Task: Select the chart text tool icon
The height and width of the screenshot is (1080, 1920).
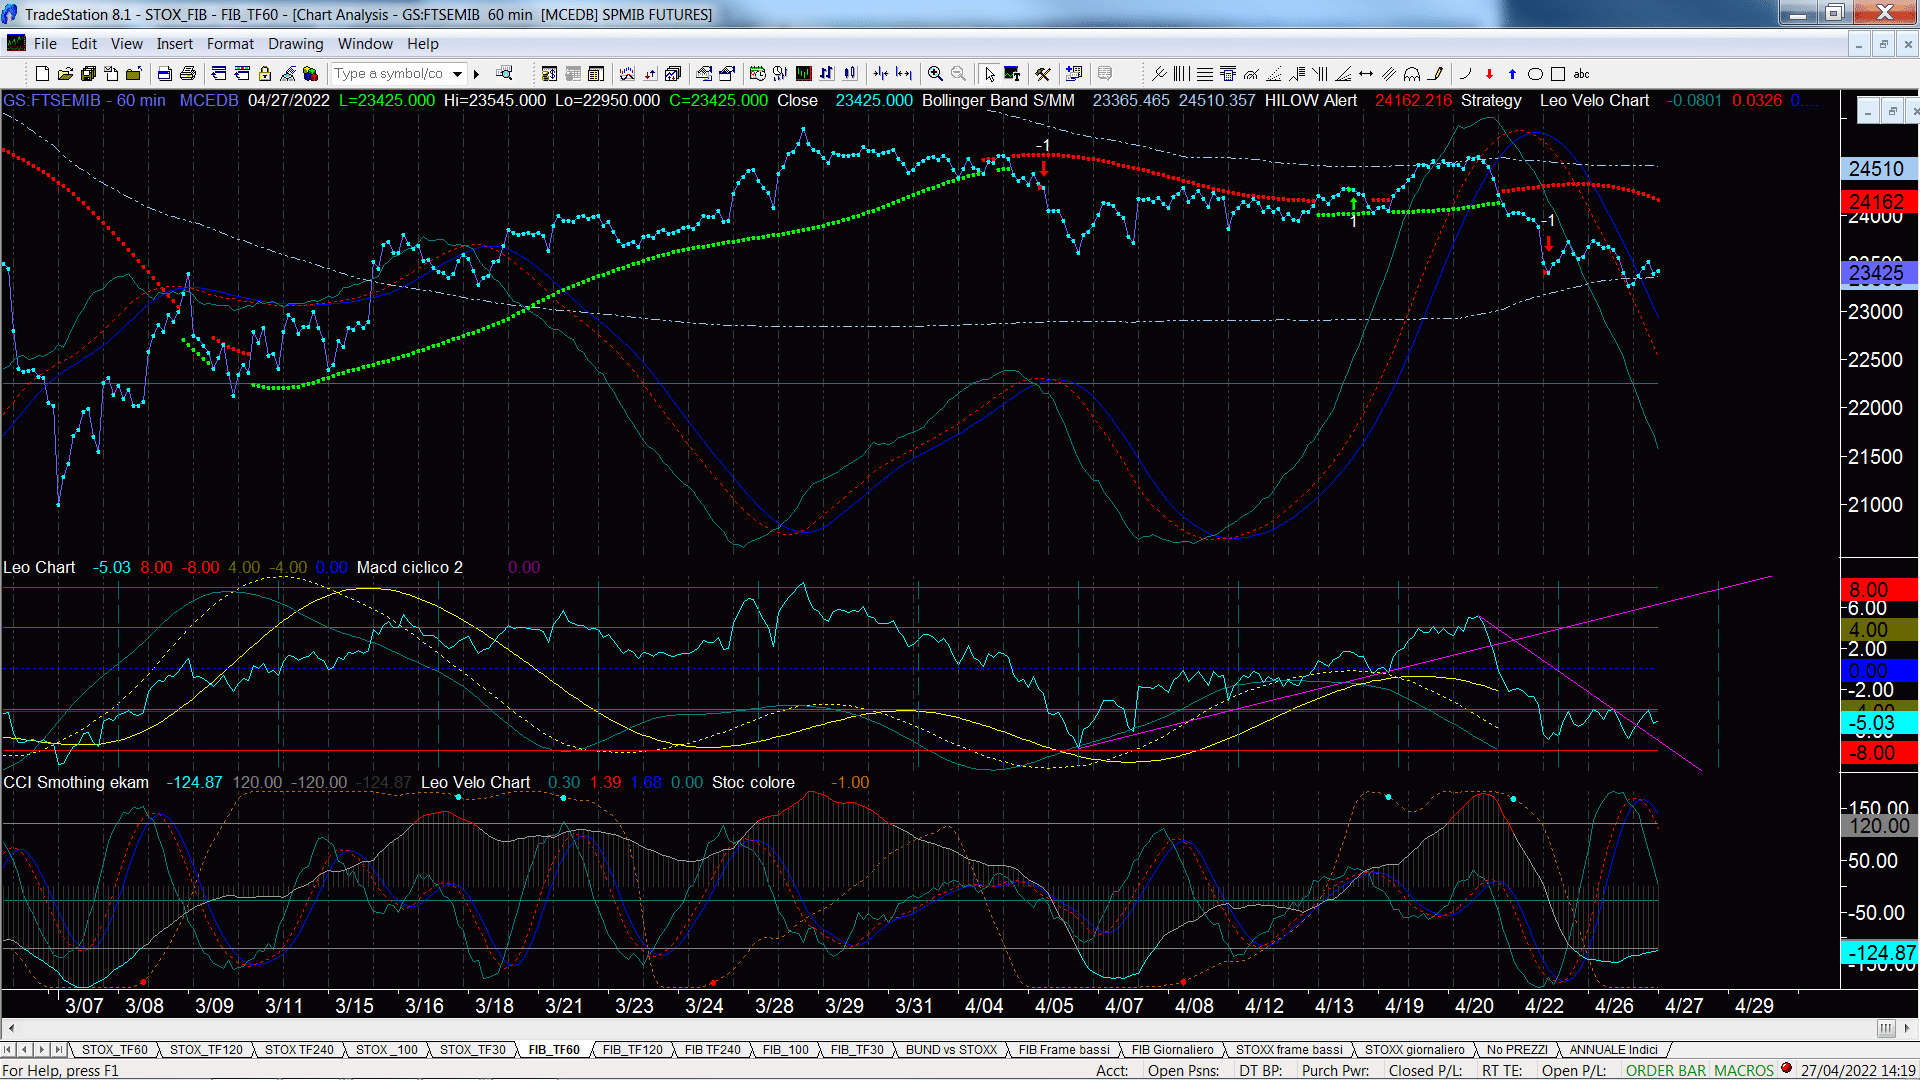Action: (1012, 74)
